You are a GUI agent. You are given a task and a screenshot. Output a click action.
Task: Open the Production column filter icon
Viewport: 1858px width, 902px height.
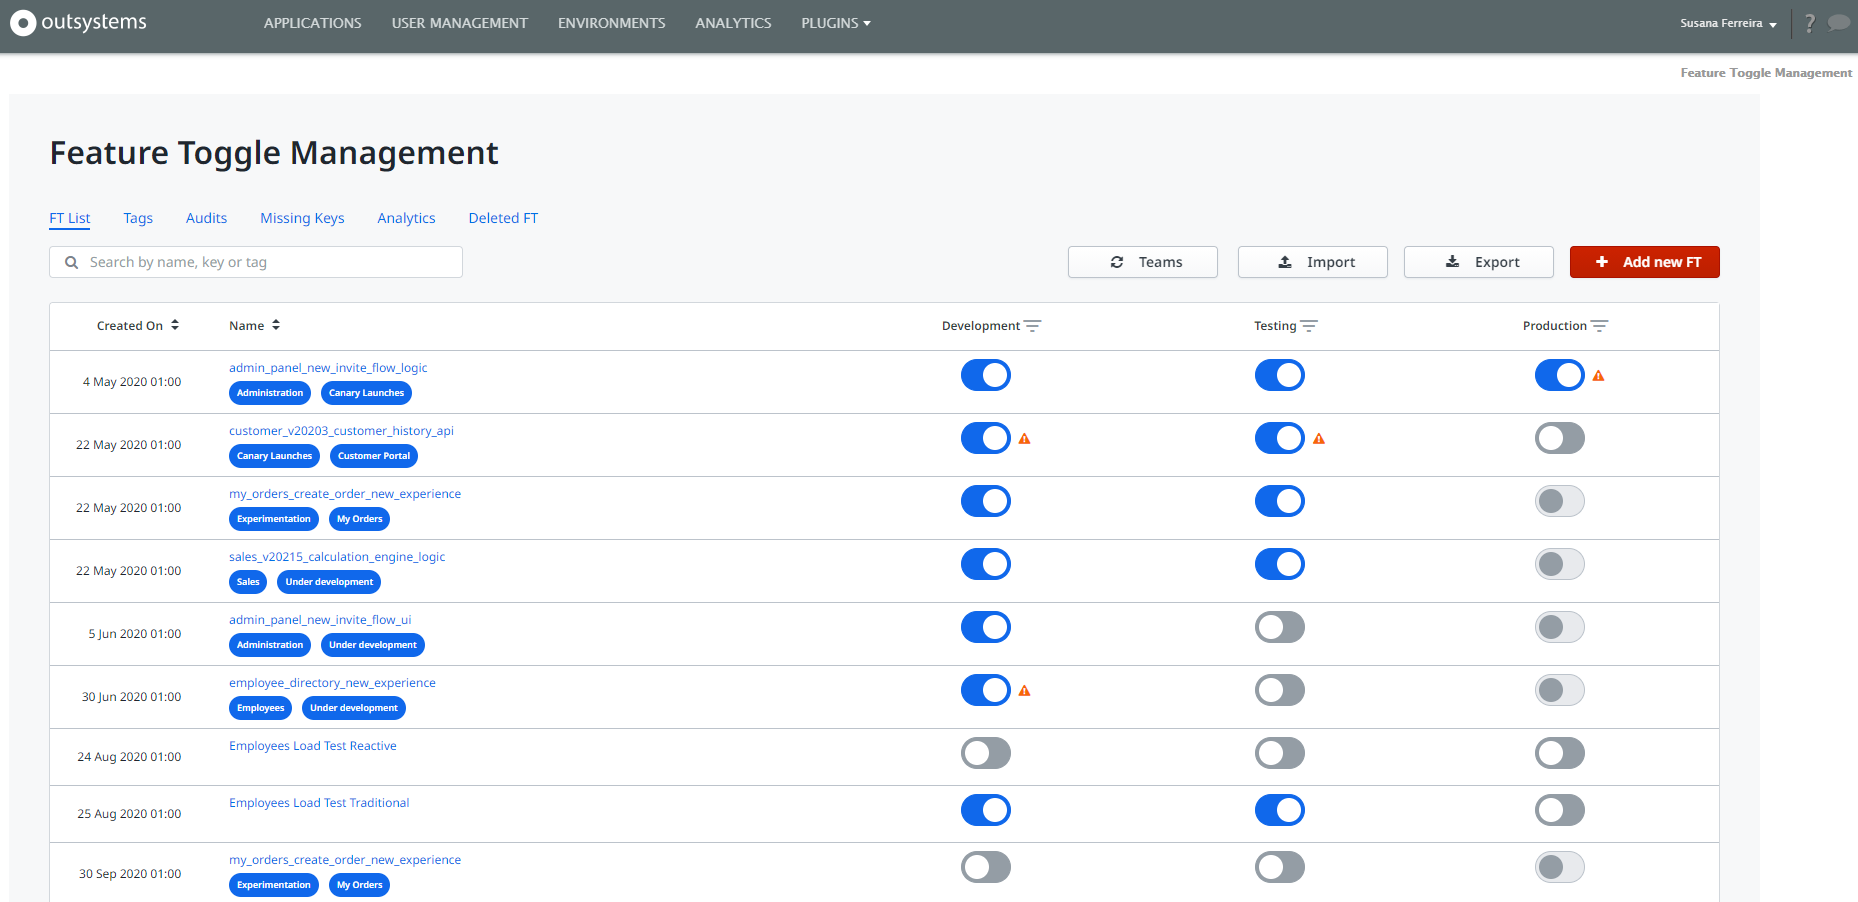point(1600,326)
